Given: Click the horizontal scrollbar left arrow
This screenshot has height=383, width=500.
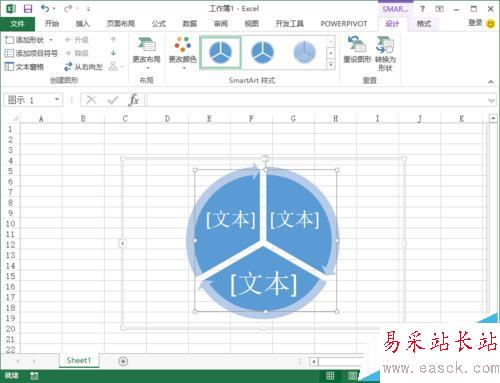Looking at the screenshot, I should pyautogui.click(x=314, y=361).
